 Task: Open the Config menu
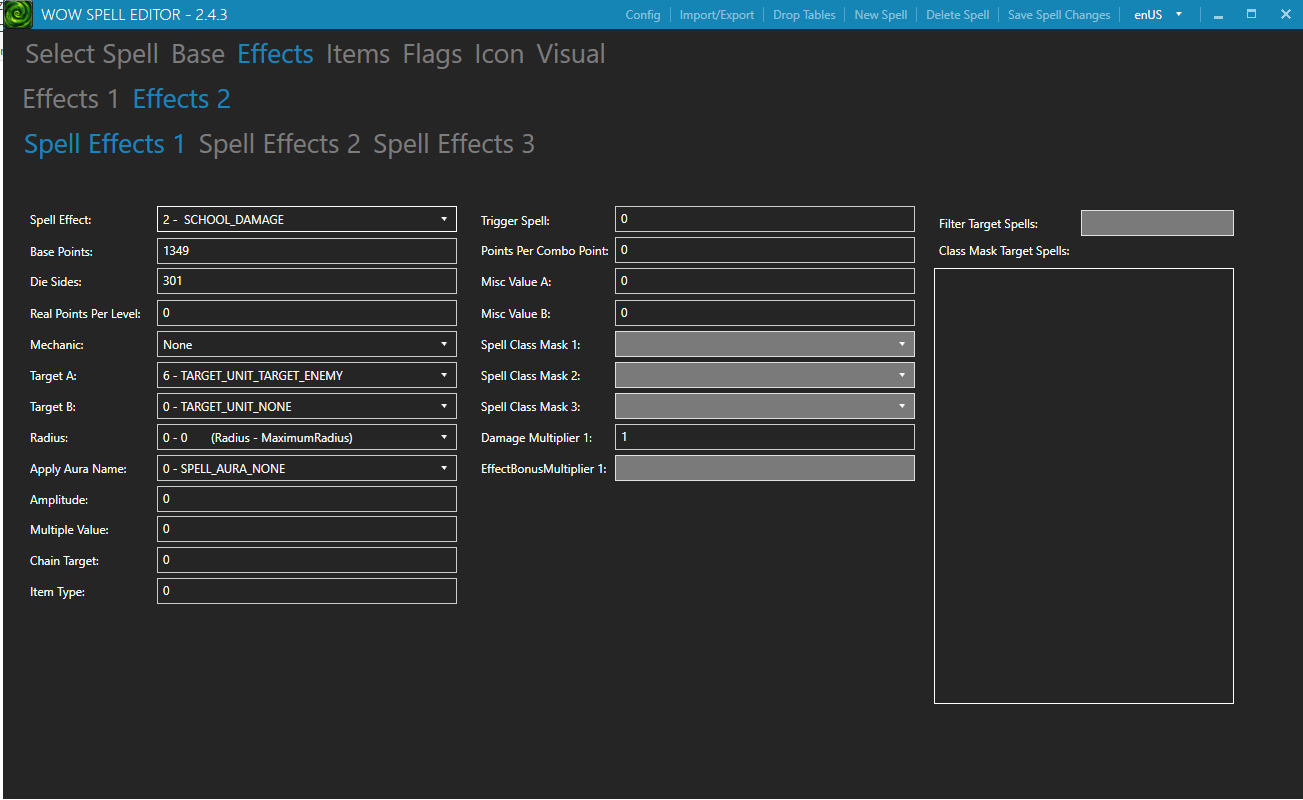[x=643, y=14]
